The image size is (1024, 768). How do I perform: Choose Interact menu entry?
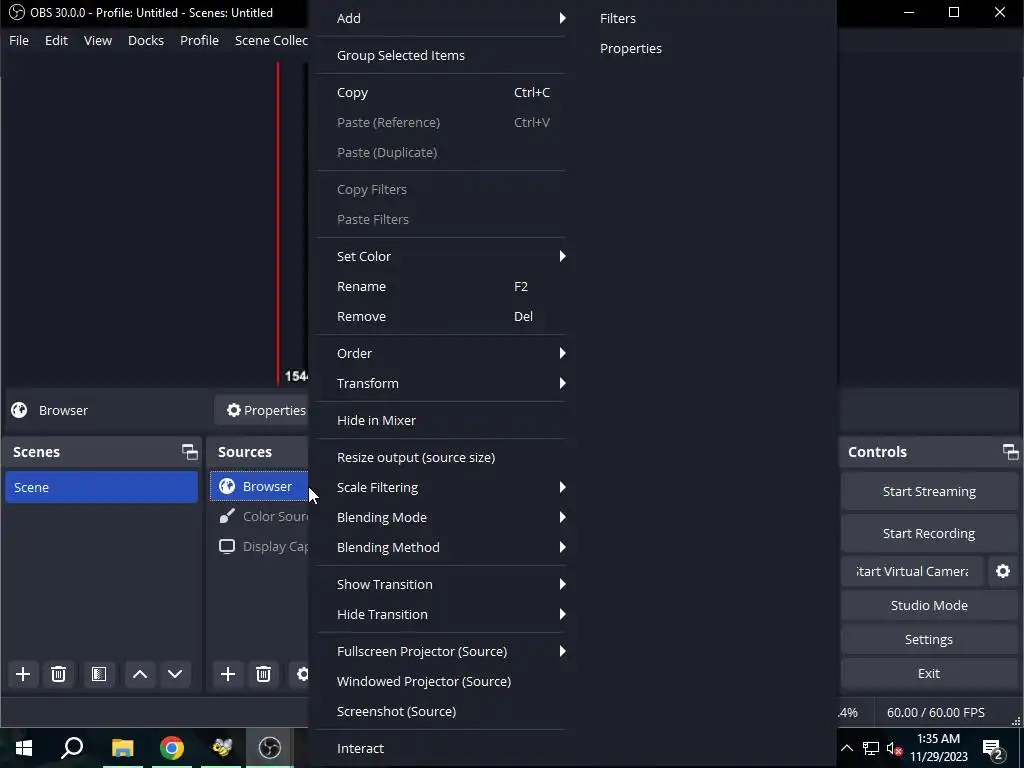441,748
